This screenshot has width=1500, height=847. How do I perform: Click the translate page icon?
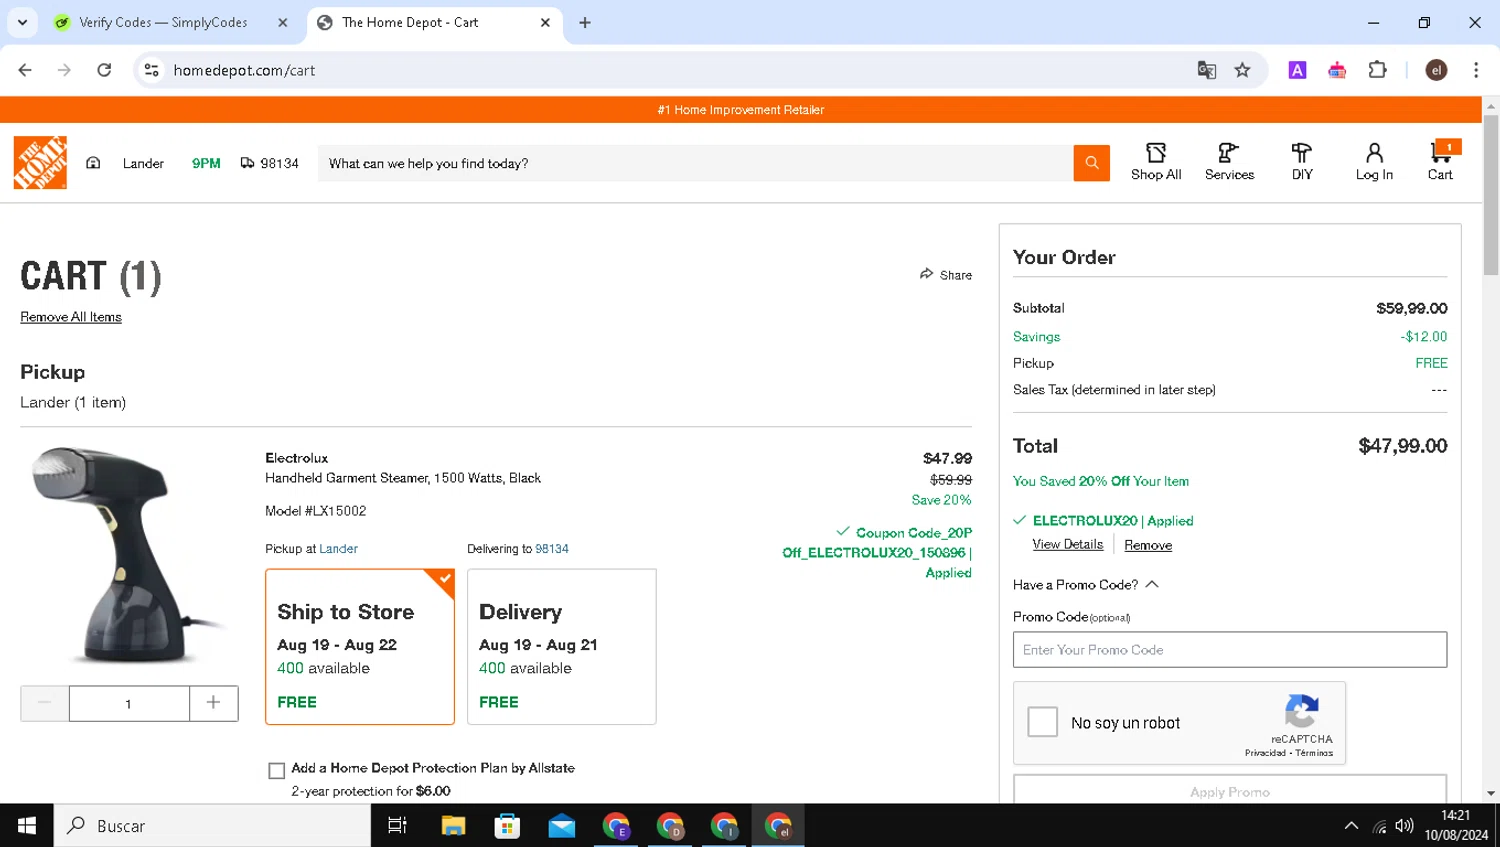tap(1207, 70)
